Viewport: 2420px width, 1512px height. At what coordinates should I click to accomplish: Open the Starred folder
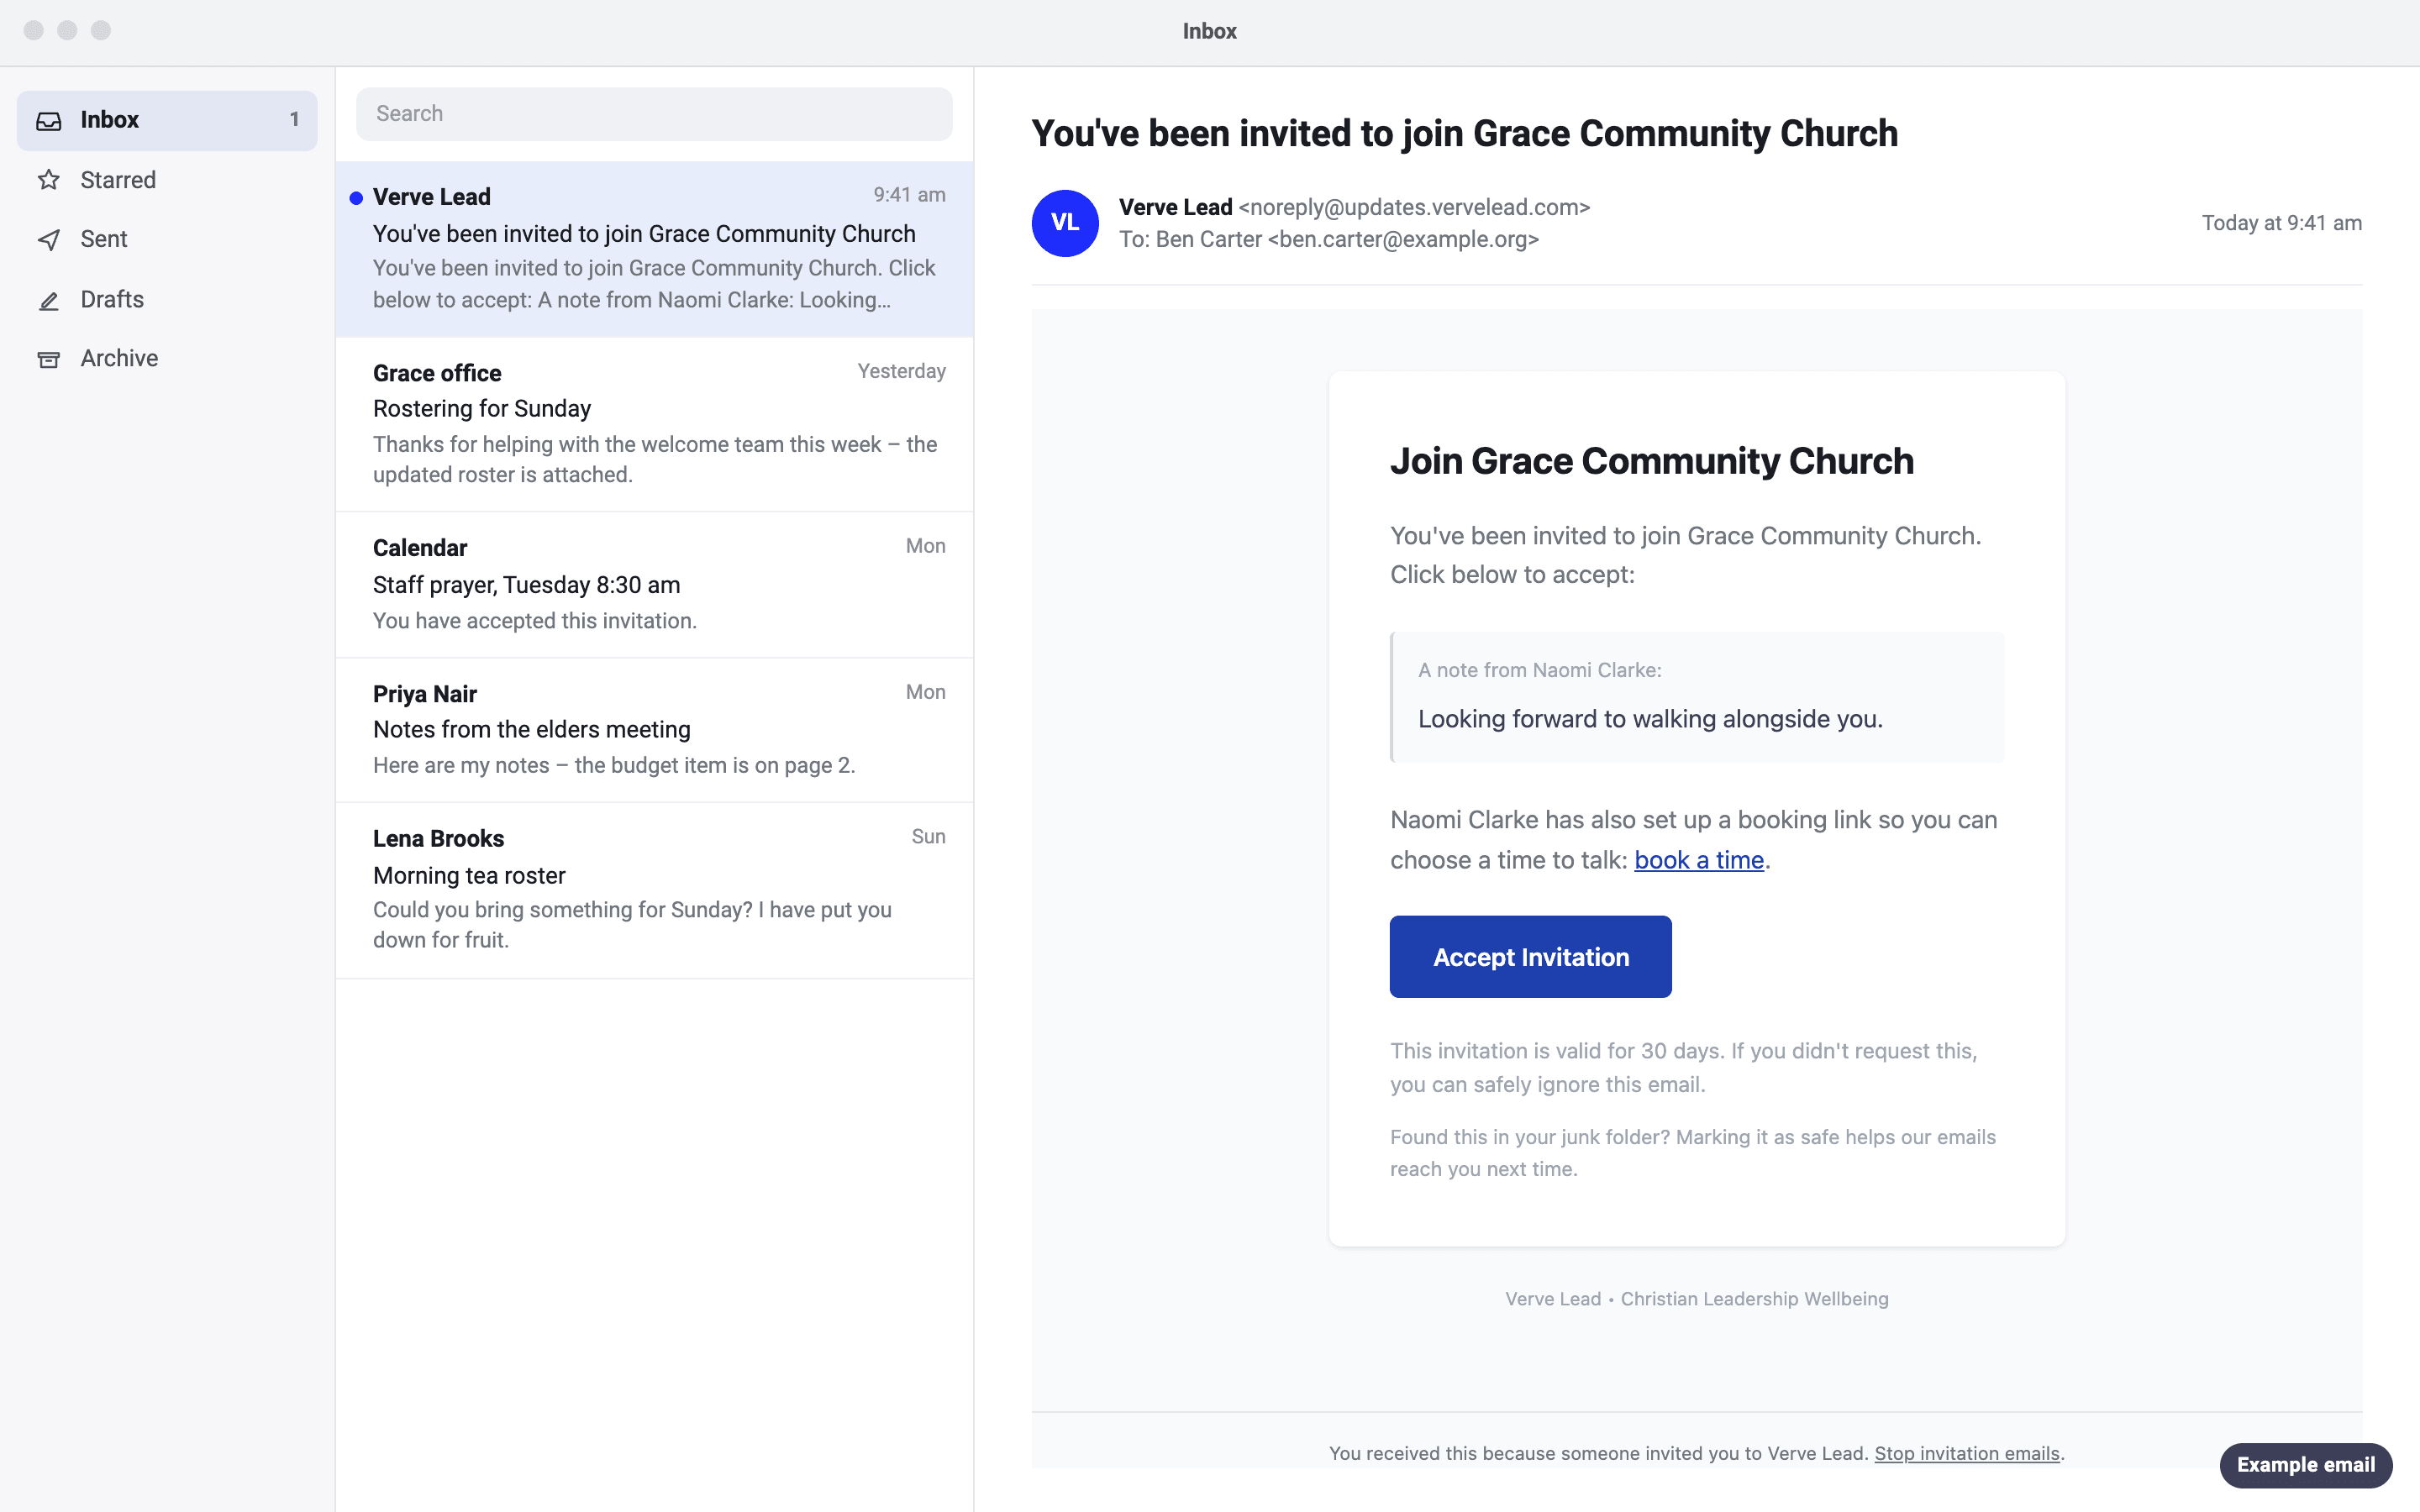click(167, 180)
